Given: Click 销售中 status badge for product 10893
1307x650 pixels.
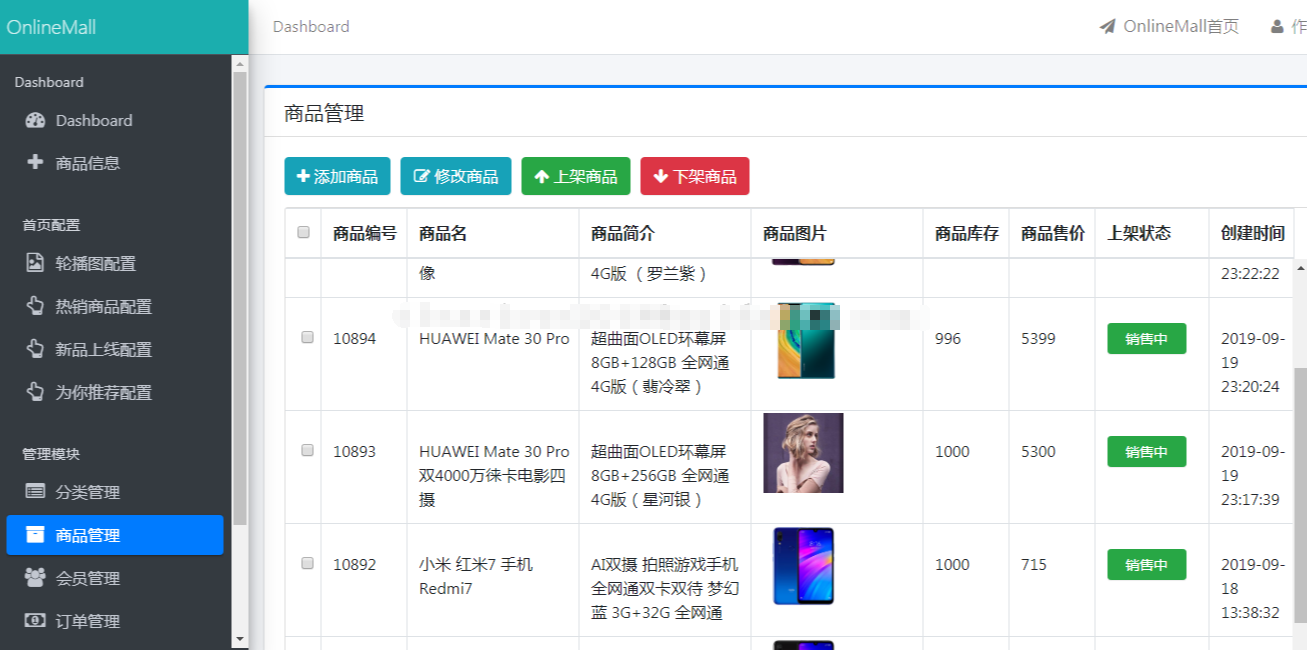Looking at the screenshot, I should point(1146,451).
